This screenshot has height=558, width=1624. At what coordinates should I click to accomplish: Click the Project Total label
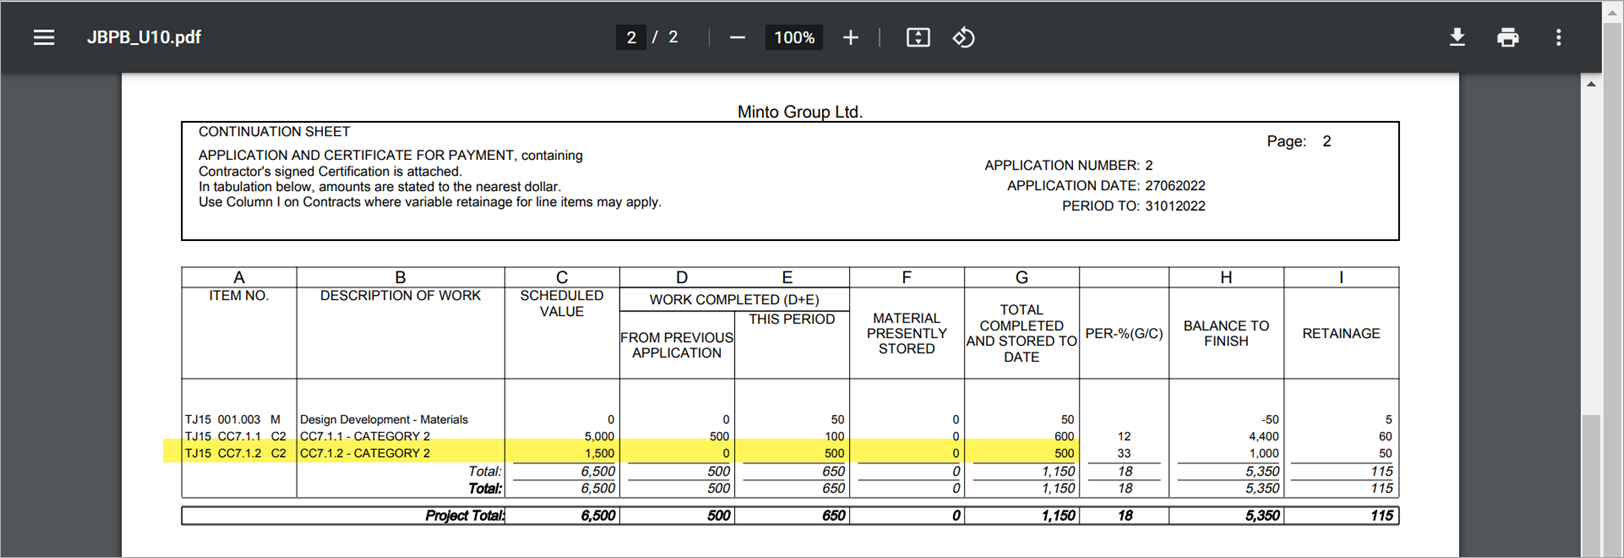coord(465,516)
